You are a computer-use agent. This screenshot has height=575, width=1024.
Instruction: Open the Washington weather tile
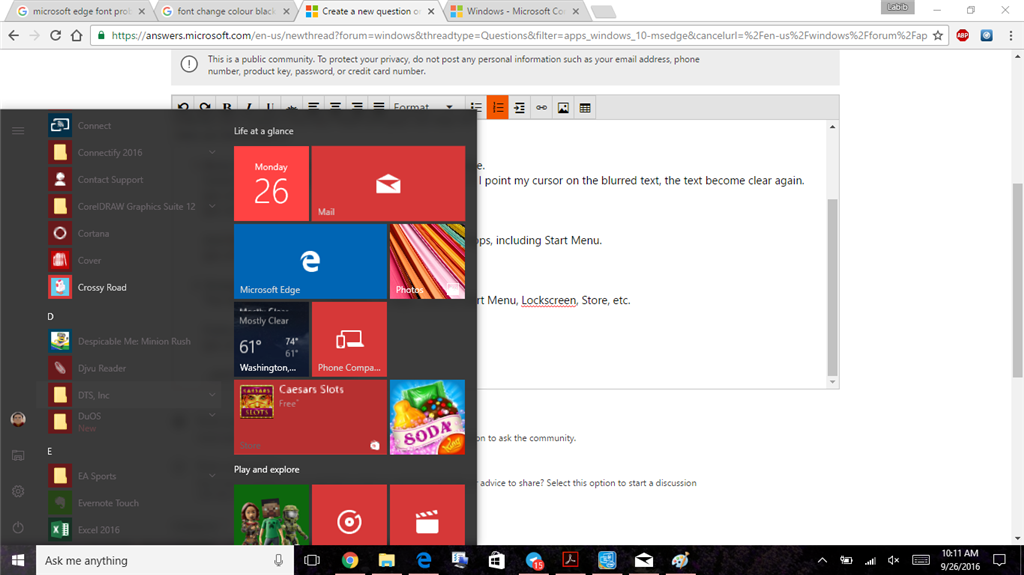[x=272, y=339]
